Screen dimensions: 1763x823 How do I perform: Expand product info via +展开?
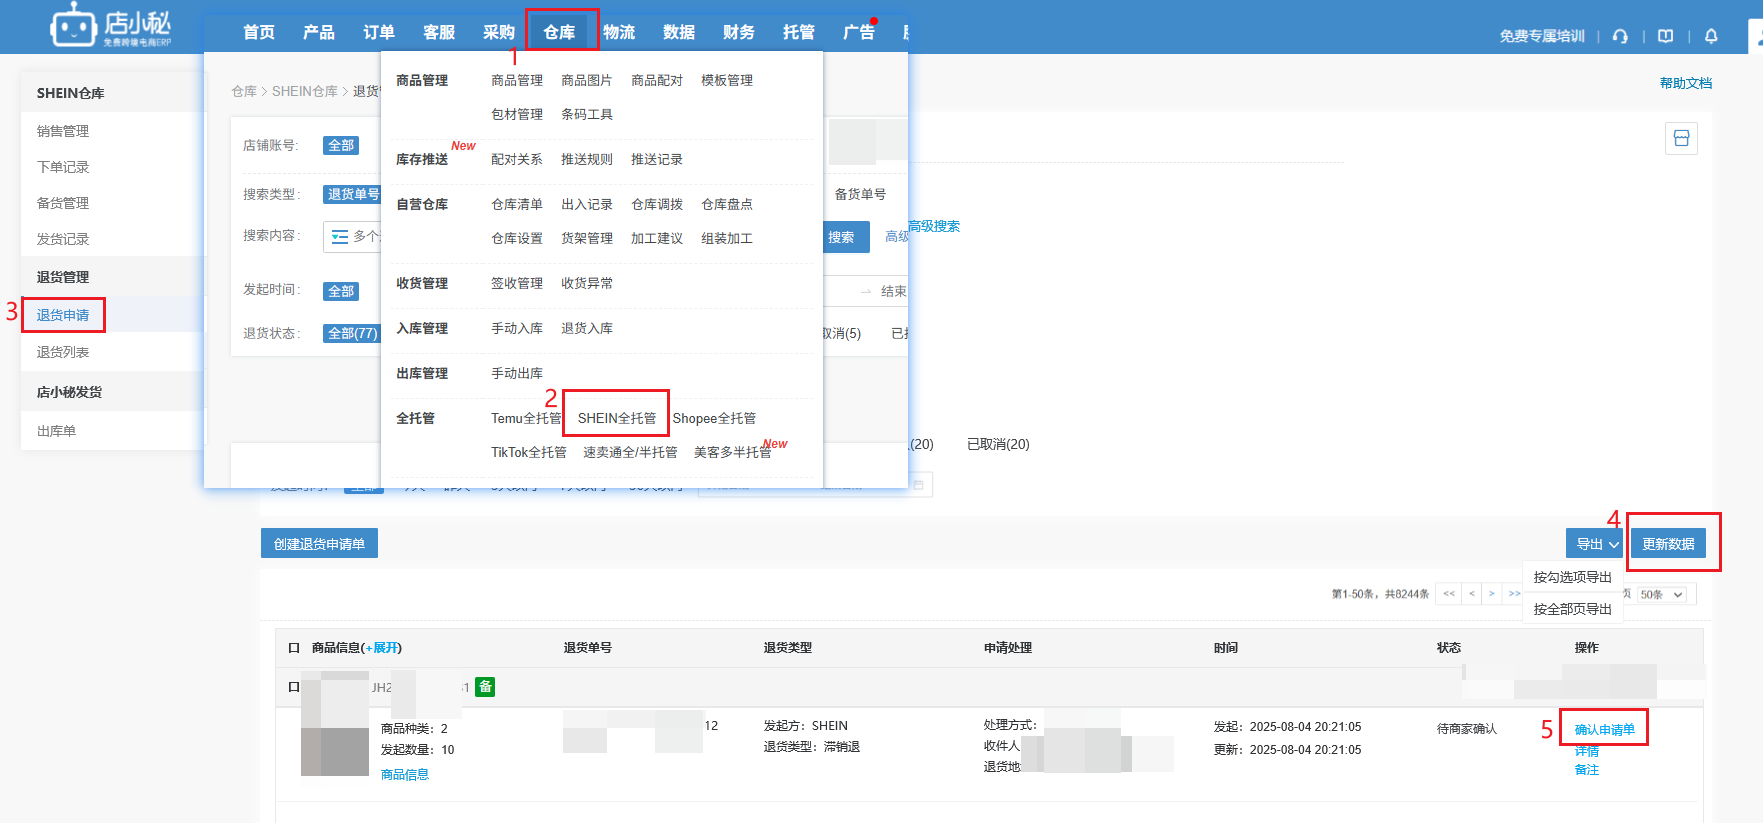[382, 648]
